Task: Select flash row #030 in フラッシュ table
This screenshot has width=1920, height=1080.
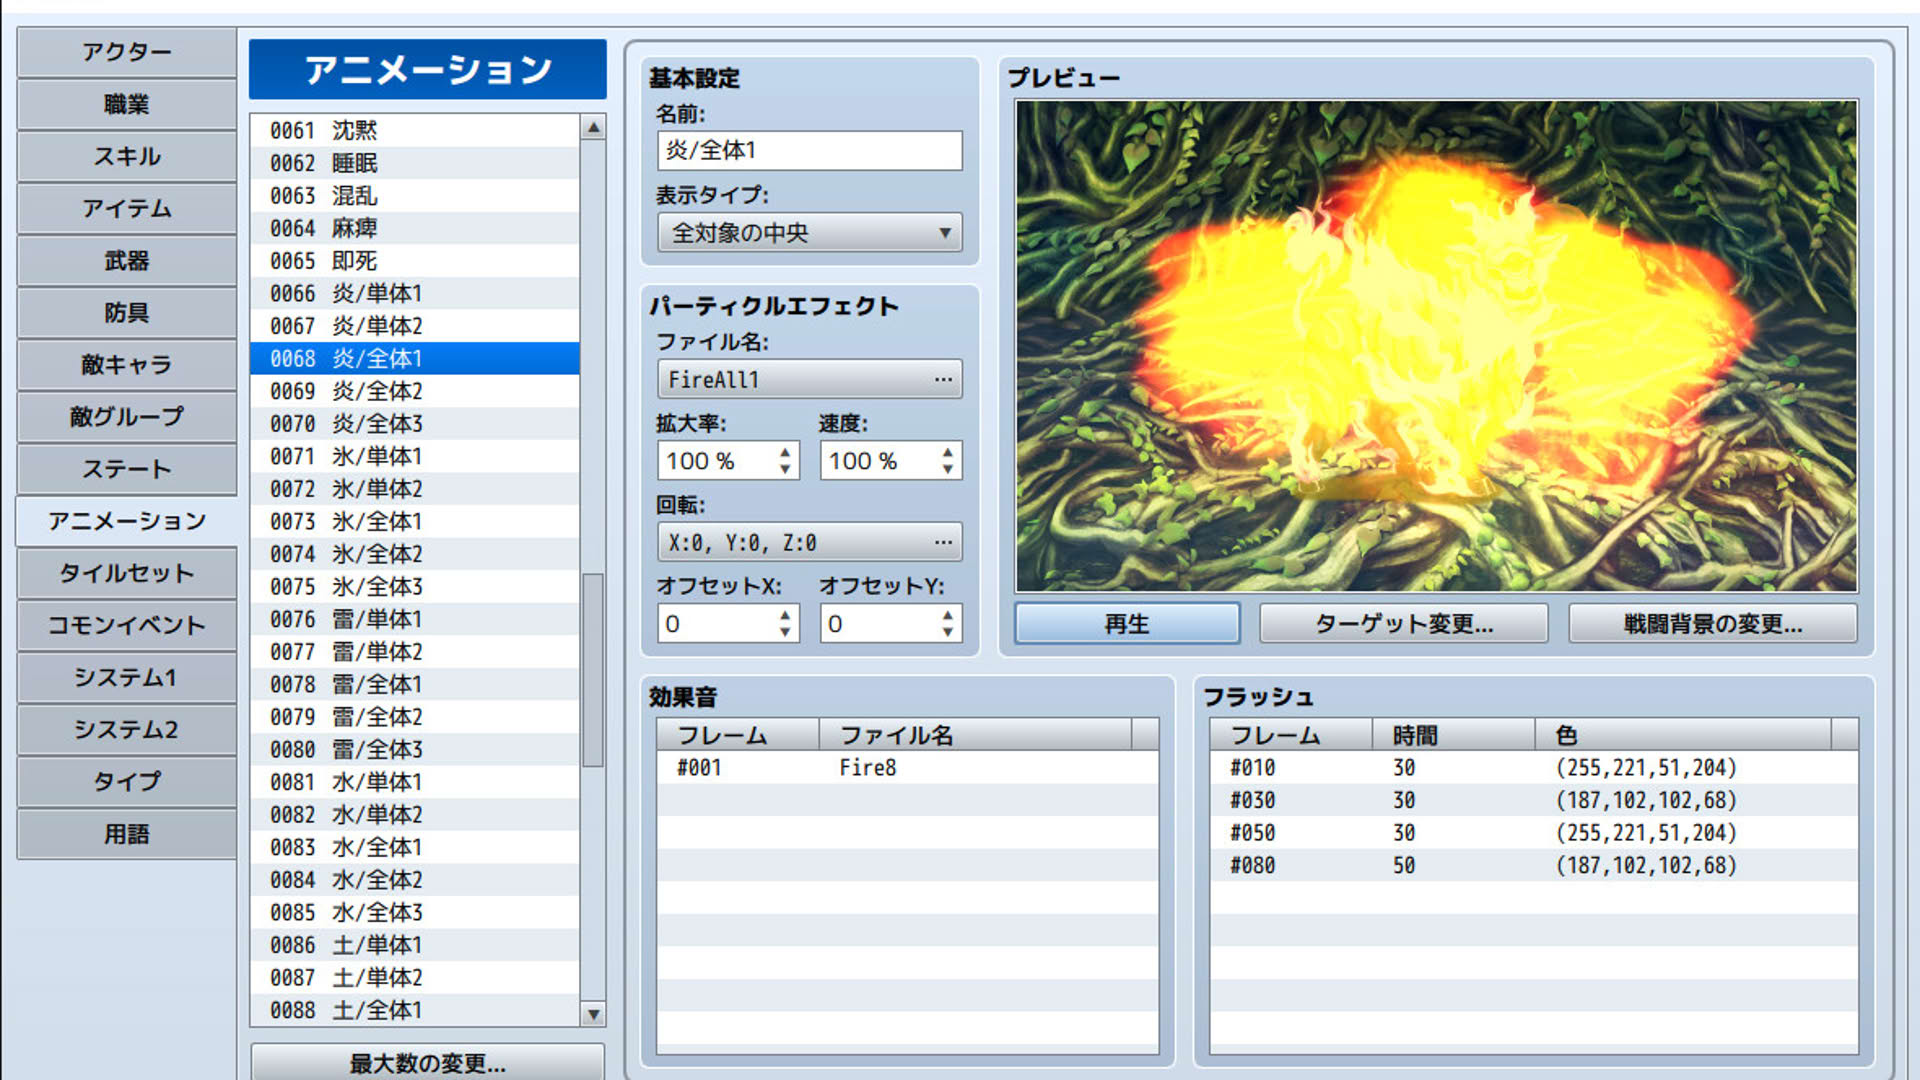Action: [x=1533, y=800]
